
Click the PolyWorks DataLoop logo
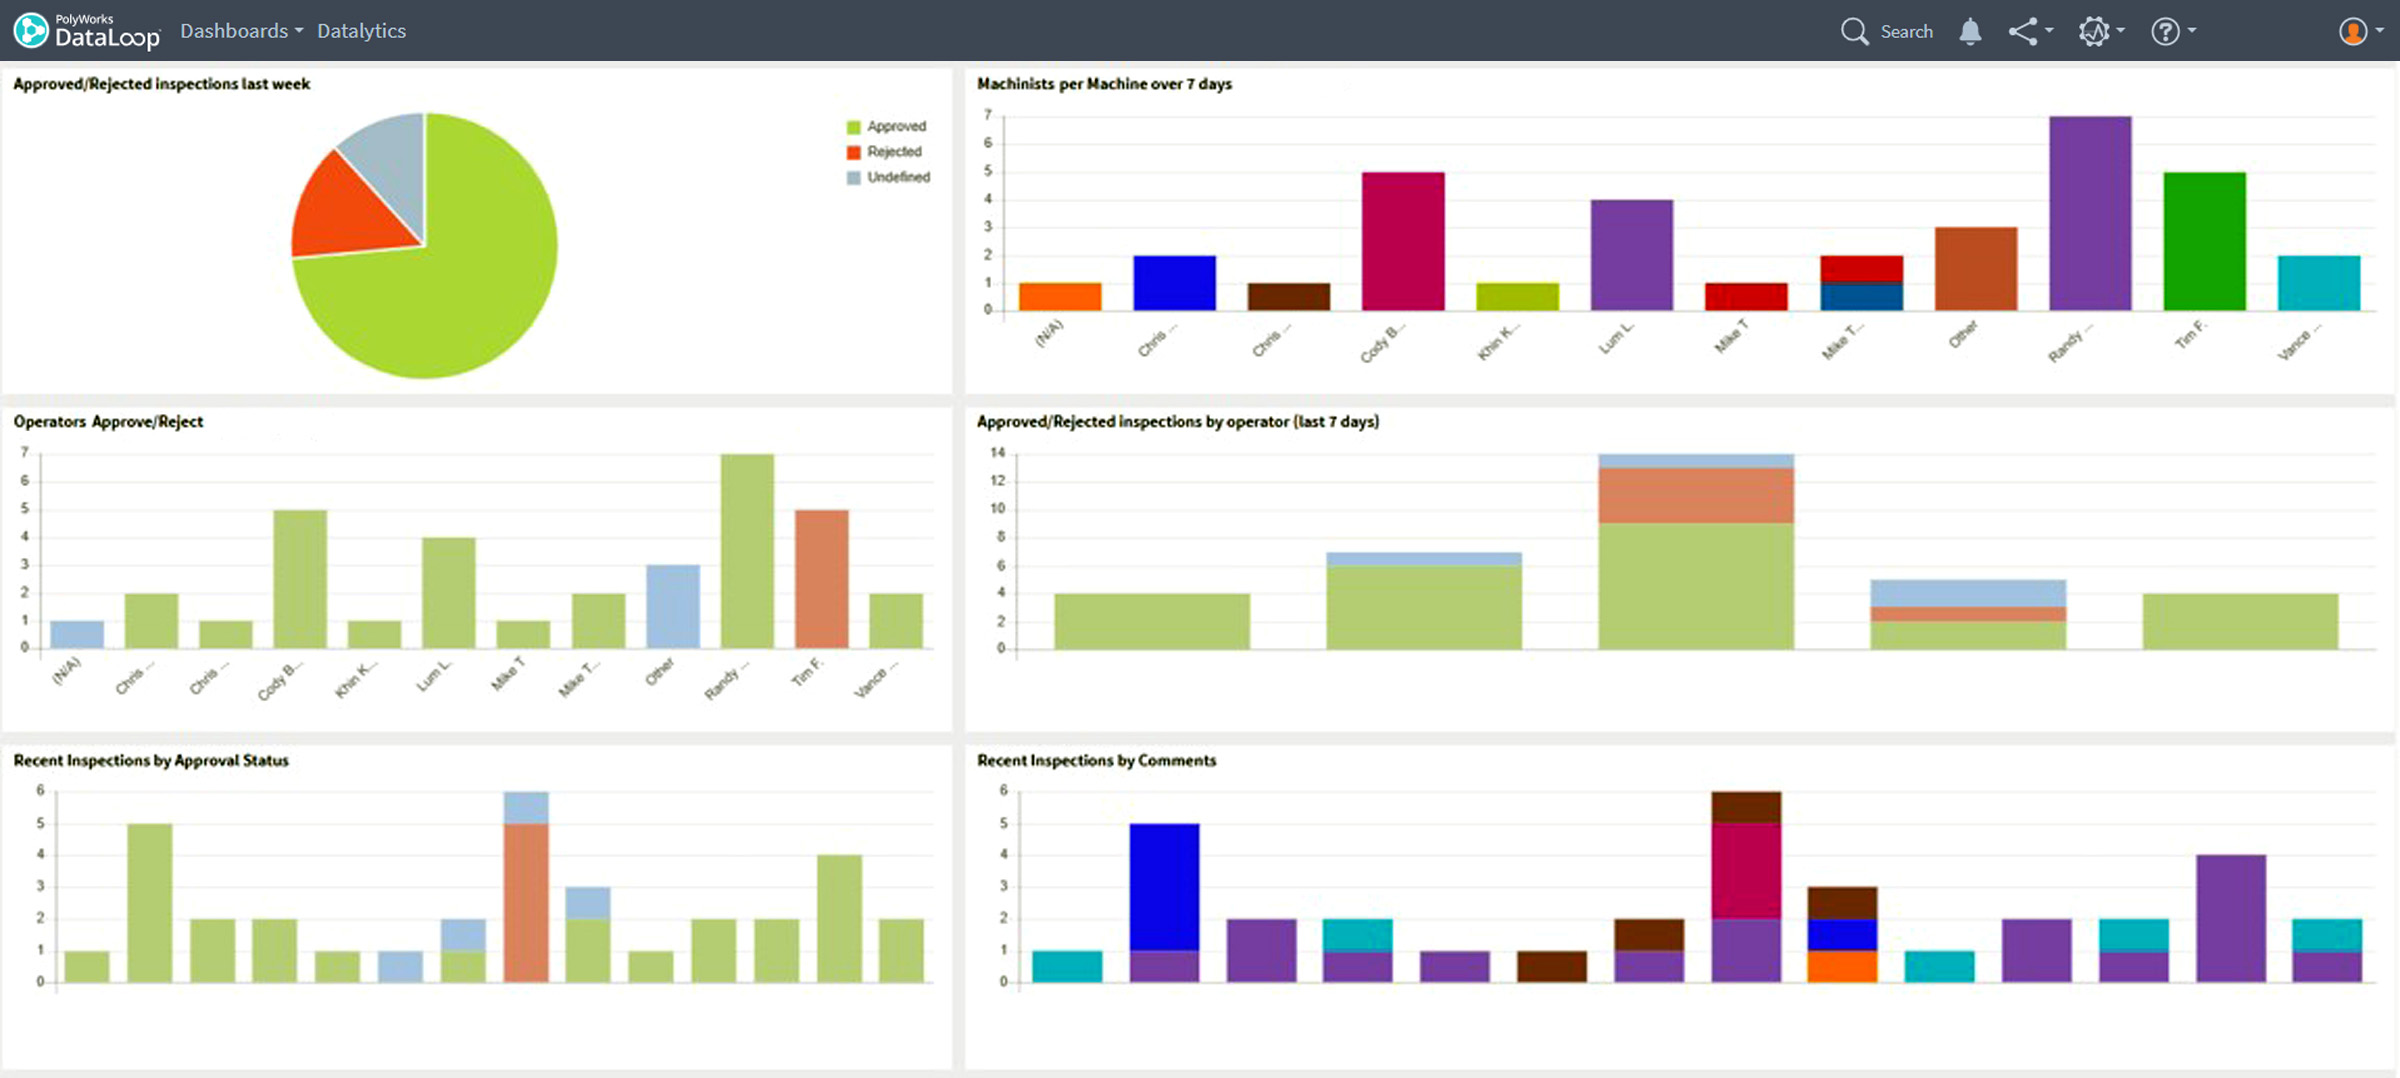[87, 31]
